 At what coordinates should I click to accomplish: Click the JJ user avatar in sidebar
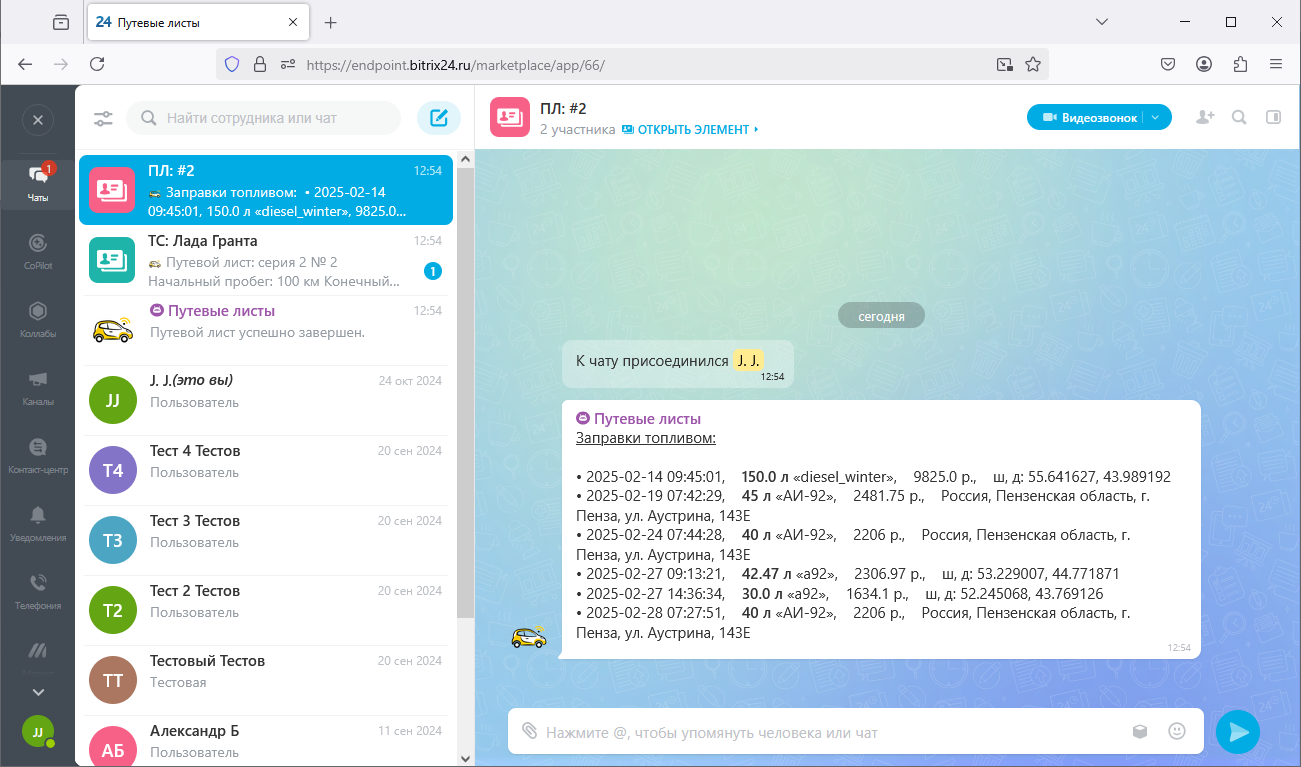tap(38, 731)
